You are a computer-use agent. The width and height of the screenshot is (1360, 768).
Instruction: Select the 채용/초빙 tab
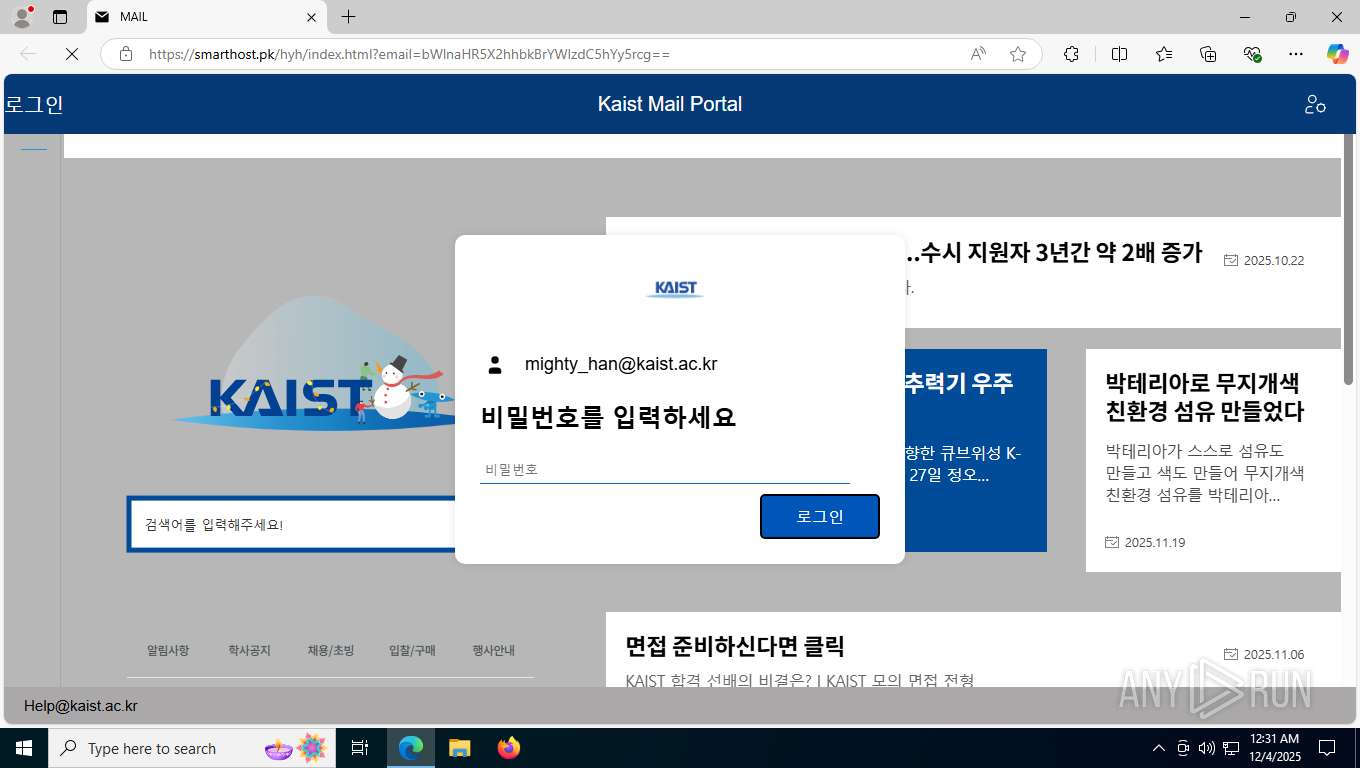click(331, 650)
